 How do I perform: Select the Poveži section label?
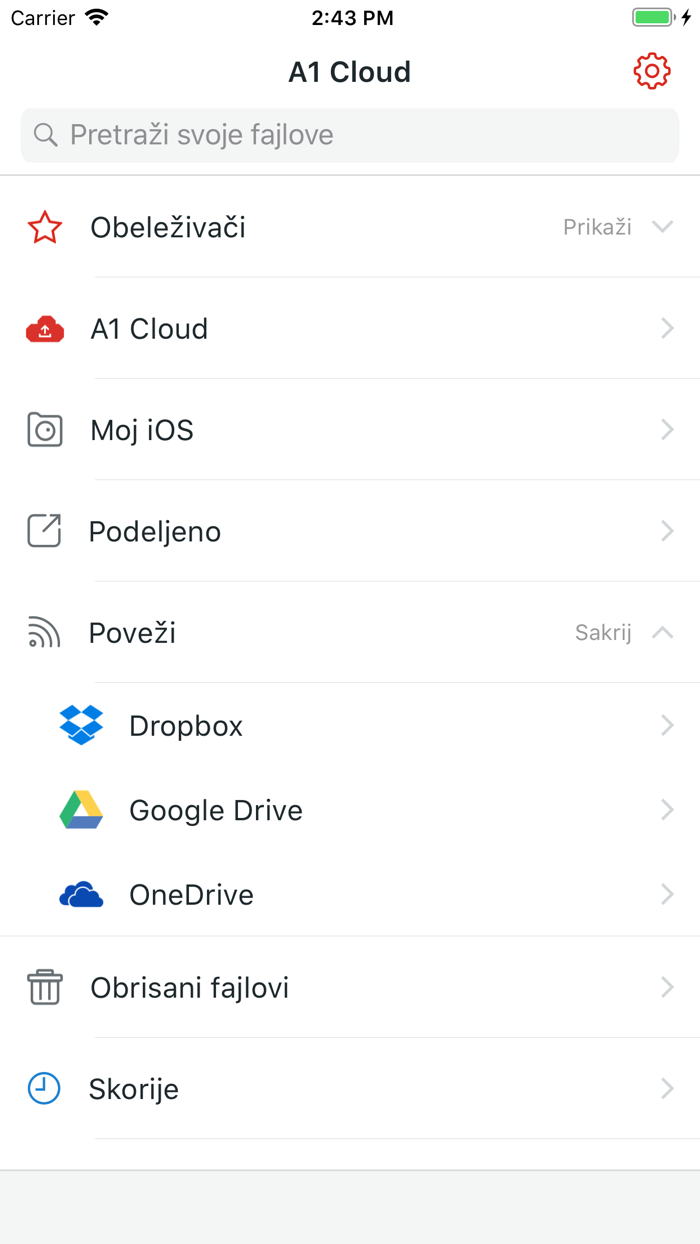tap(132, 633)
